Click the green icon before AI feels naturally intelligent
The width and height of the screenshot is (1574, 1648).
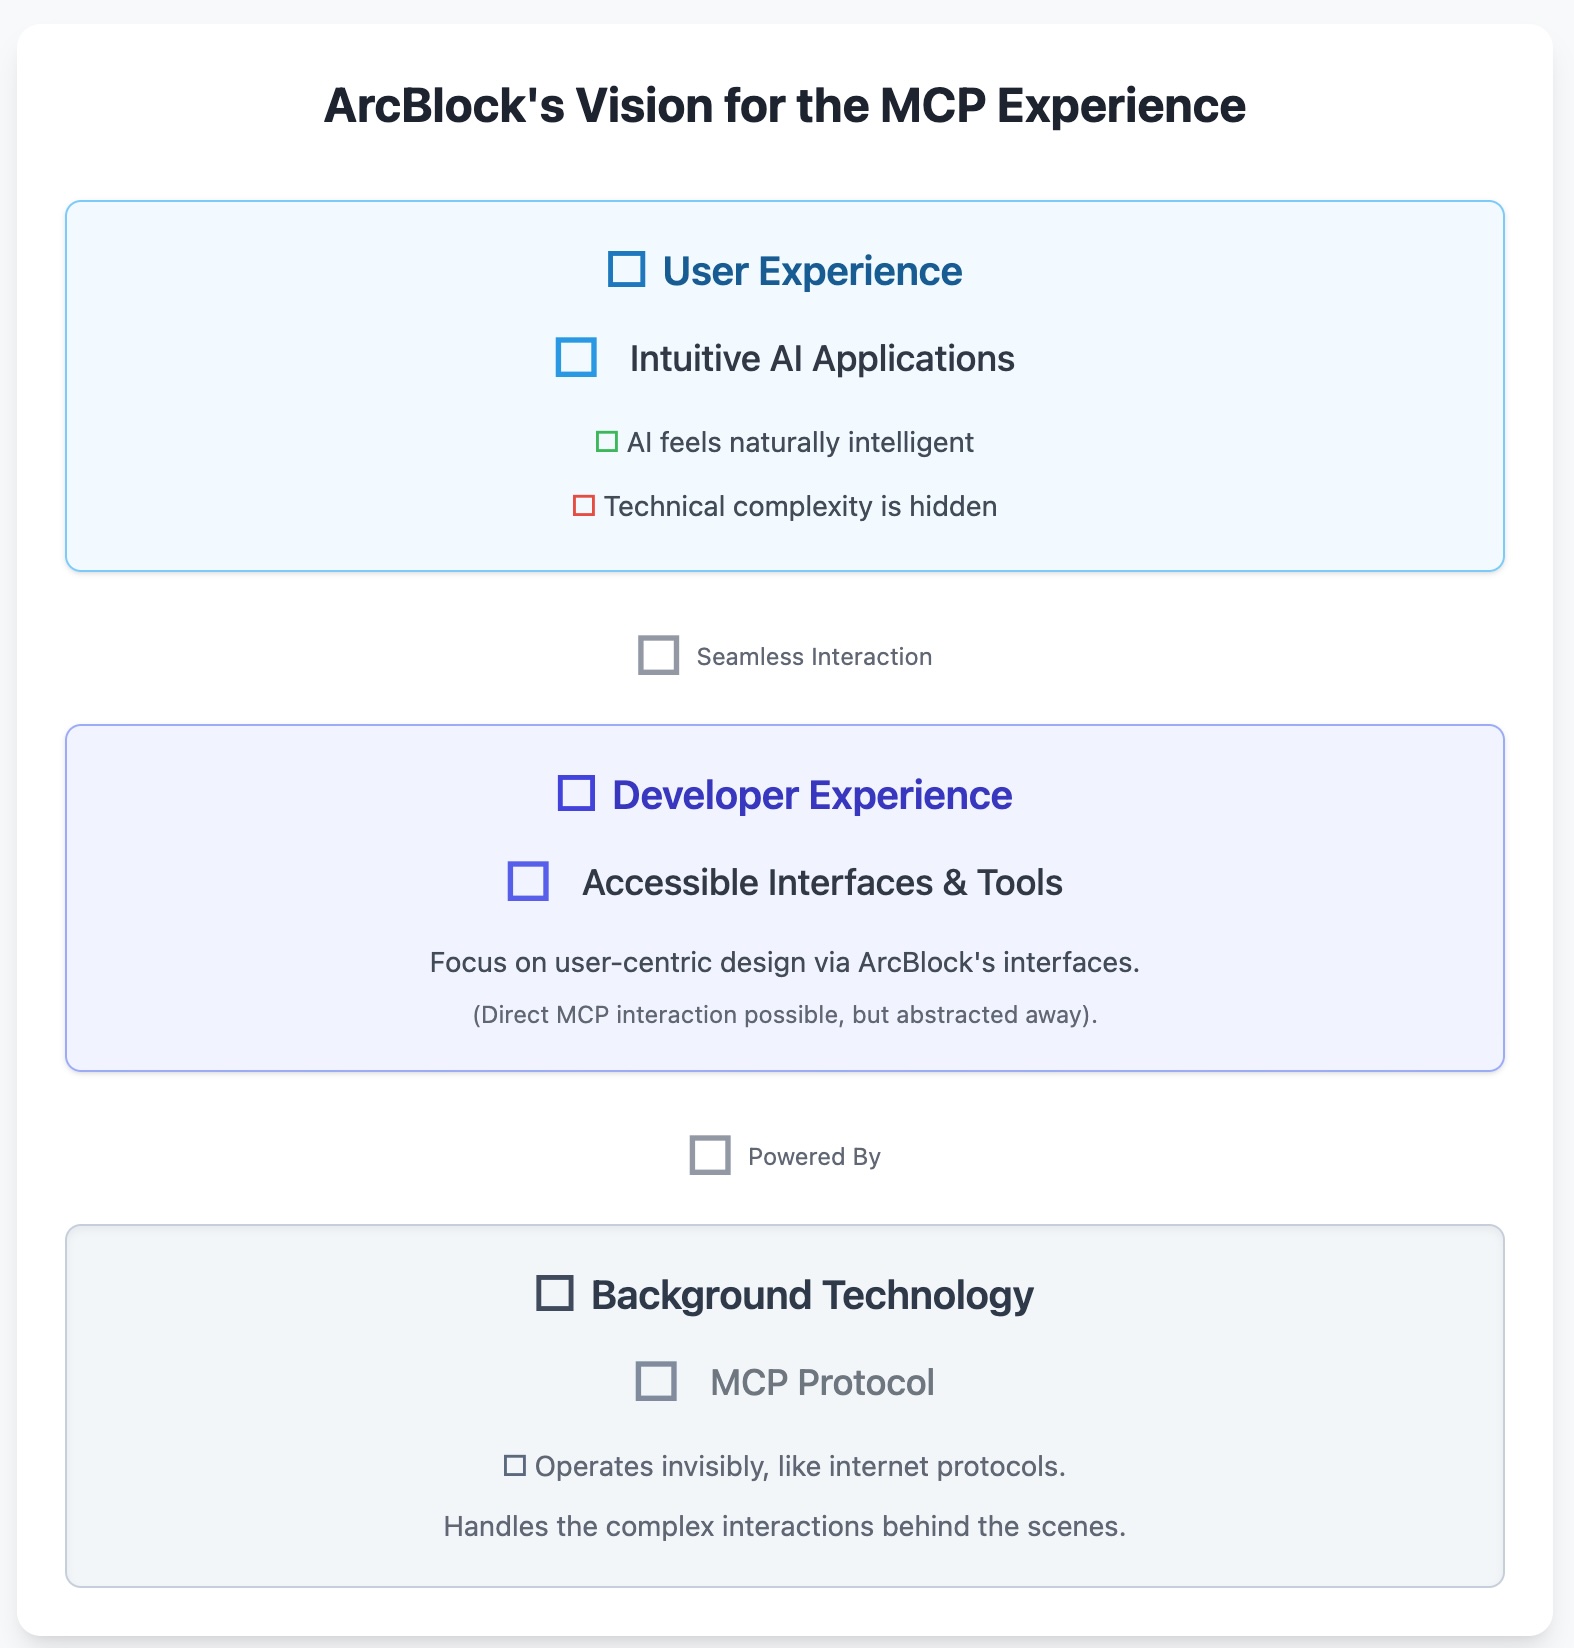[607, 442]
